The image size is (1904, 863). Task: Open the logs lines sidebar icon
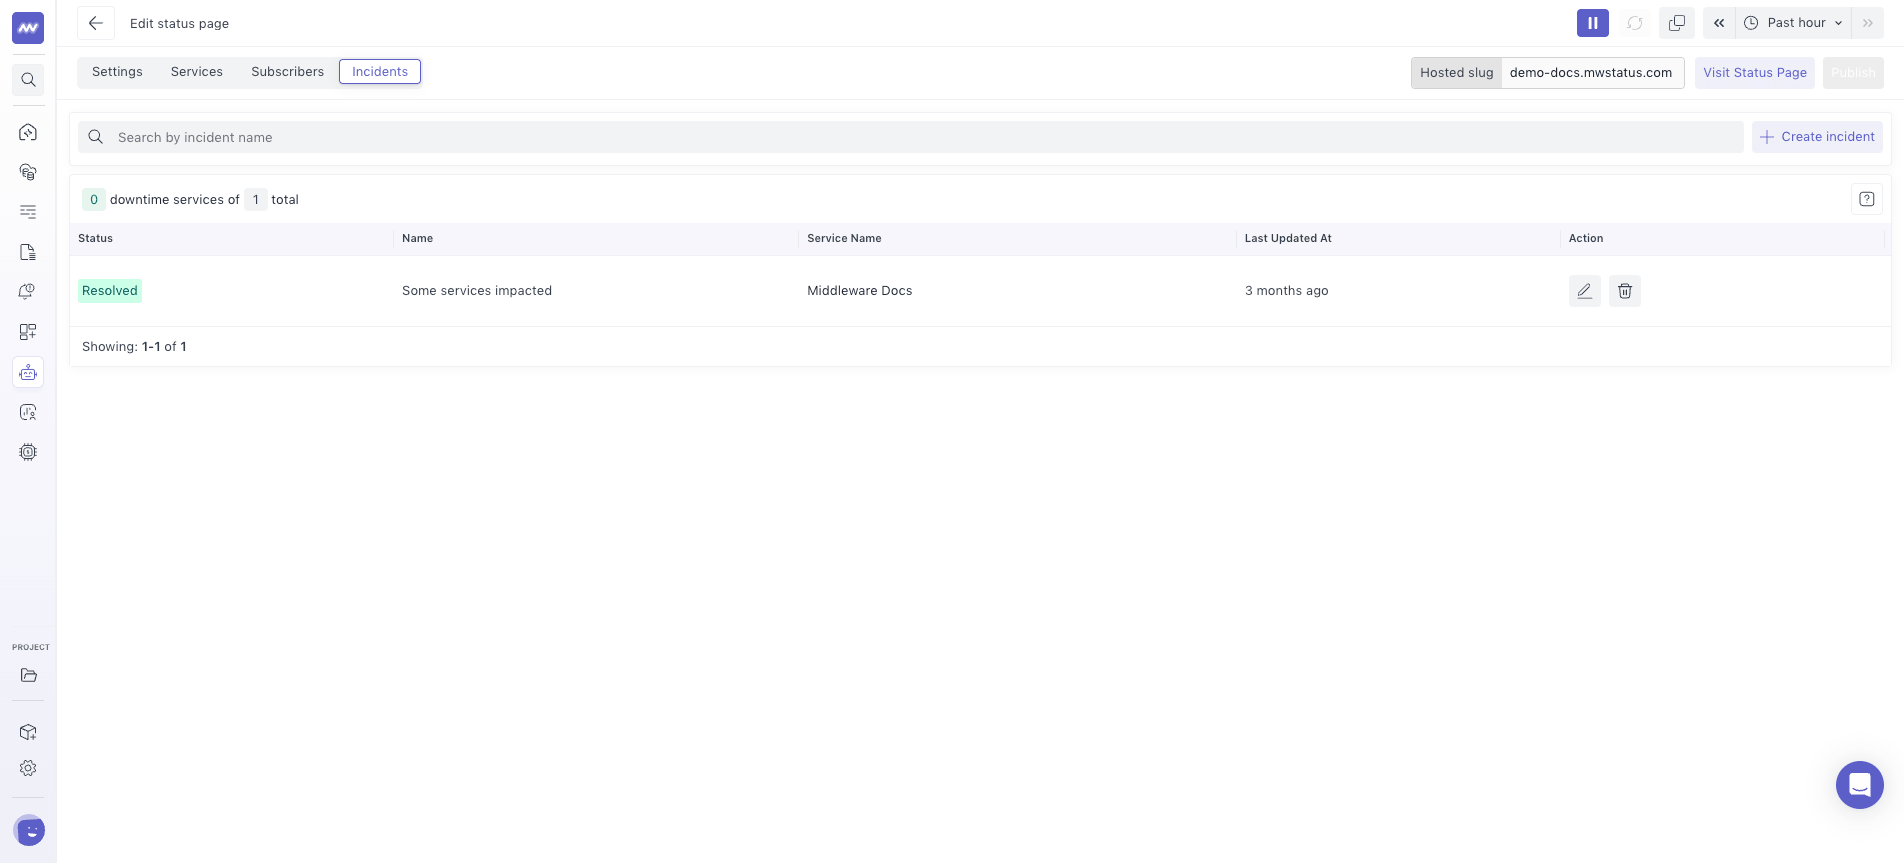point(28,212)
